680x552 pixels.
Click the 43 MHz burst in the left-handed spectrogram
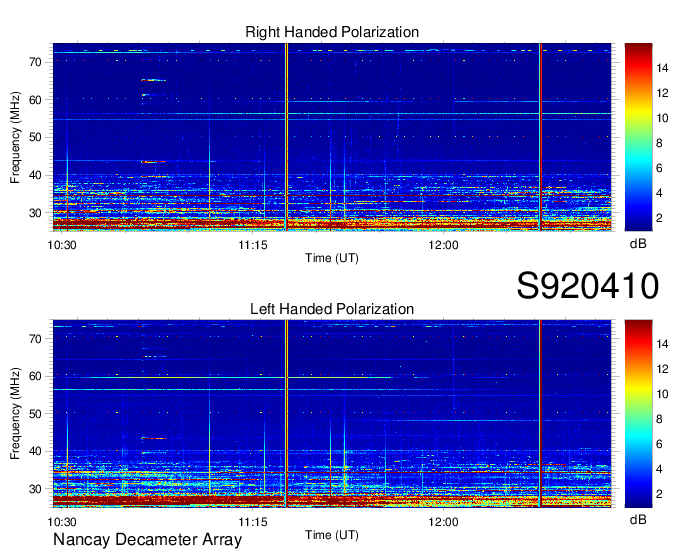(154, 438)
